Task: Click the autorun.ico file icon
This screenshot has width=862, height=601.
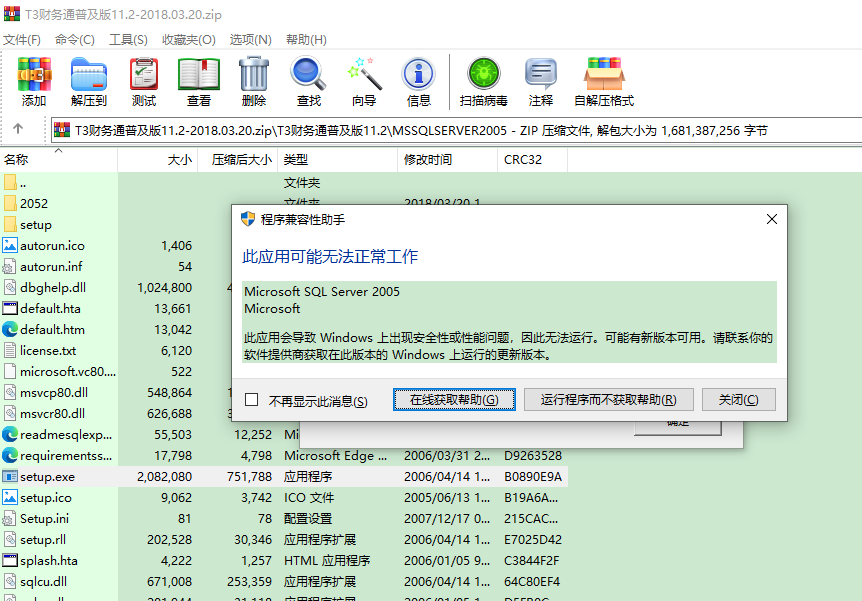Action: pos(10,245)
